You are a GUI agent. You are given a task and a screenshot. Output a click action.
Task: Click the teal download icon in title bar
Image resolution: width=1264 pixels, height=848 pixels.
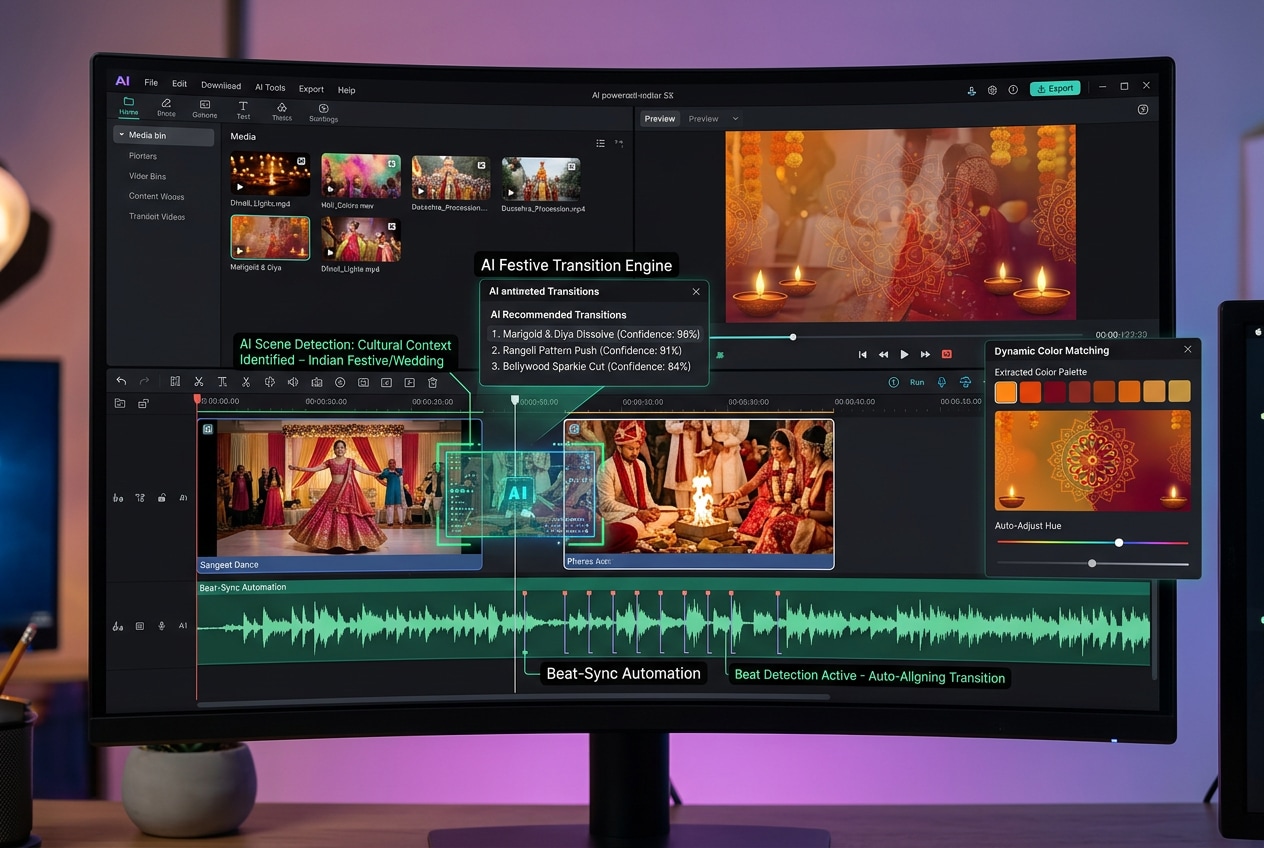[x=971, y=90]
